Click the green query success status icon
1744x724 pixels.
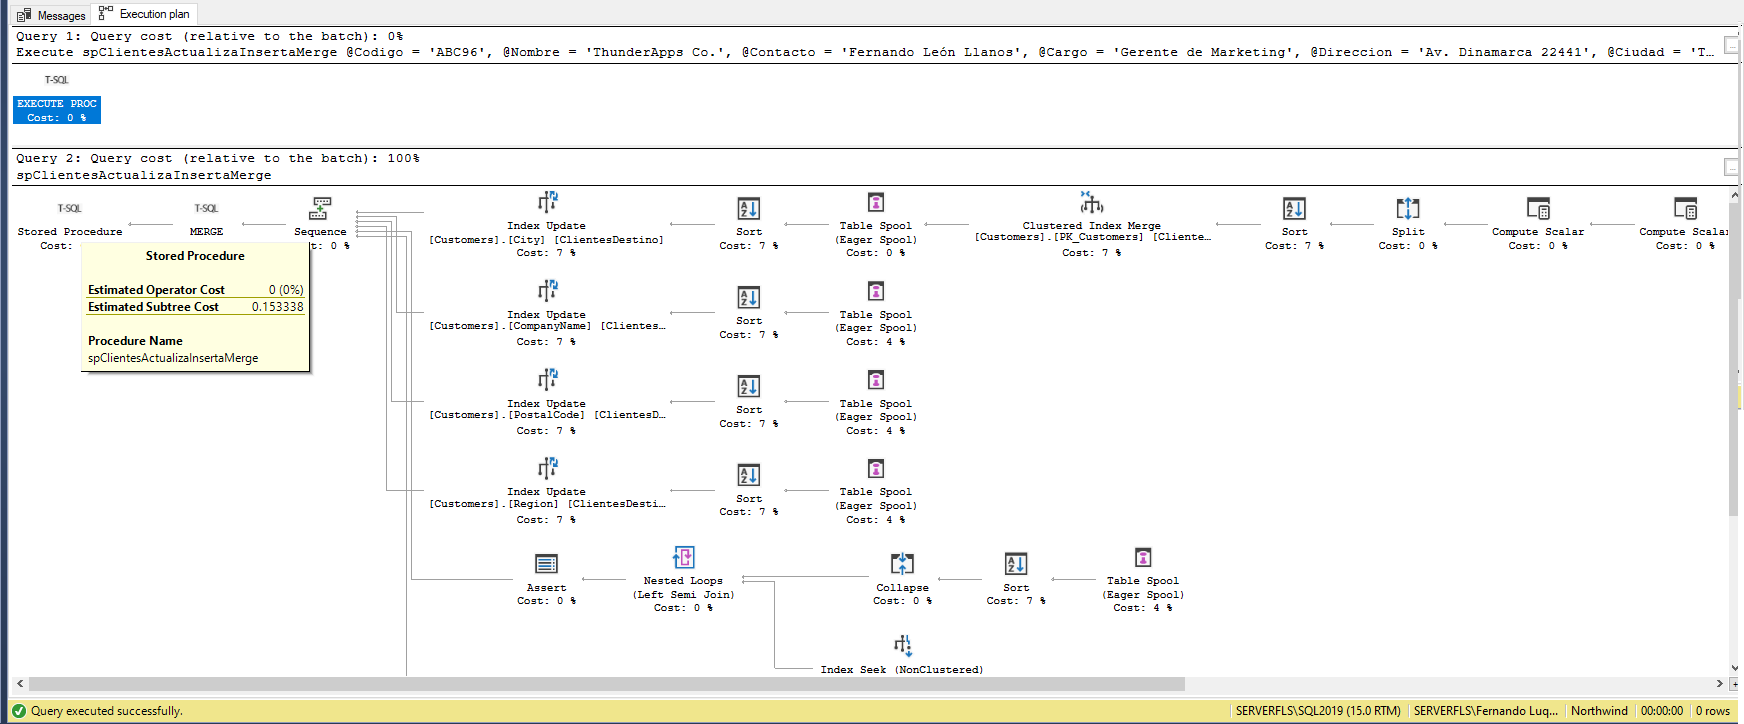[19, 711]
